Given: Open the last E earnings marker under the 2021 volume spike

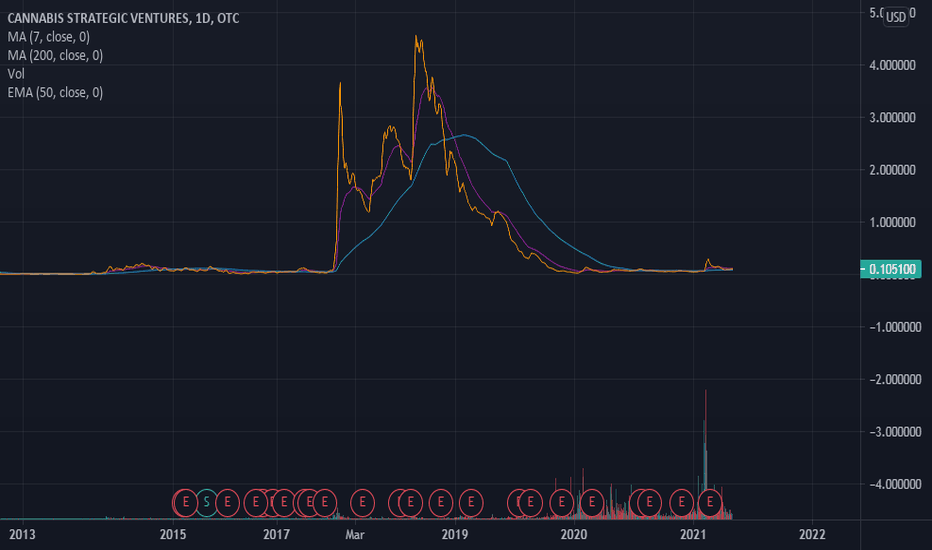Looking at the screenshot, I should [x=710, y=502].
